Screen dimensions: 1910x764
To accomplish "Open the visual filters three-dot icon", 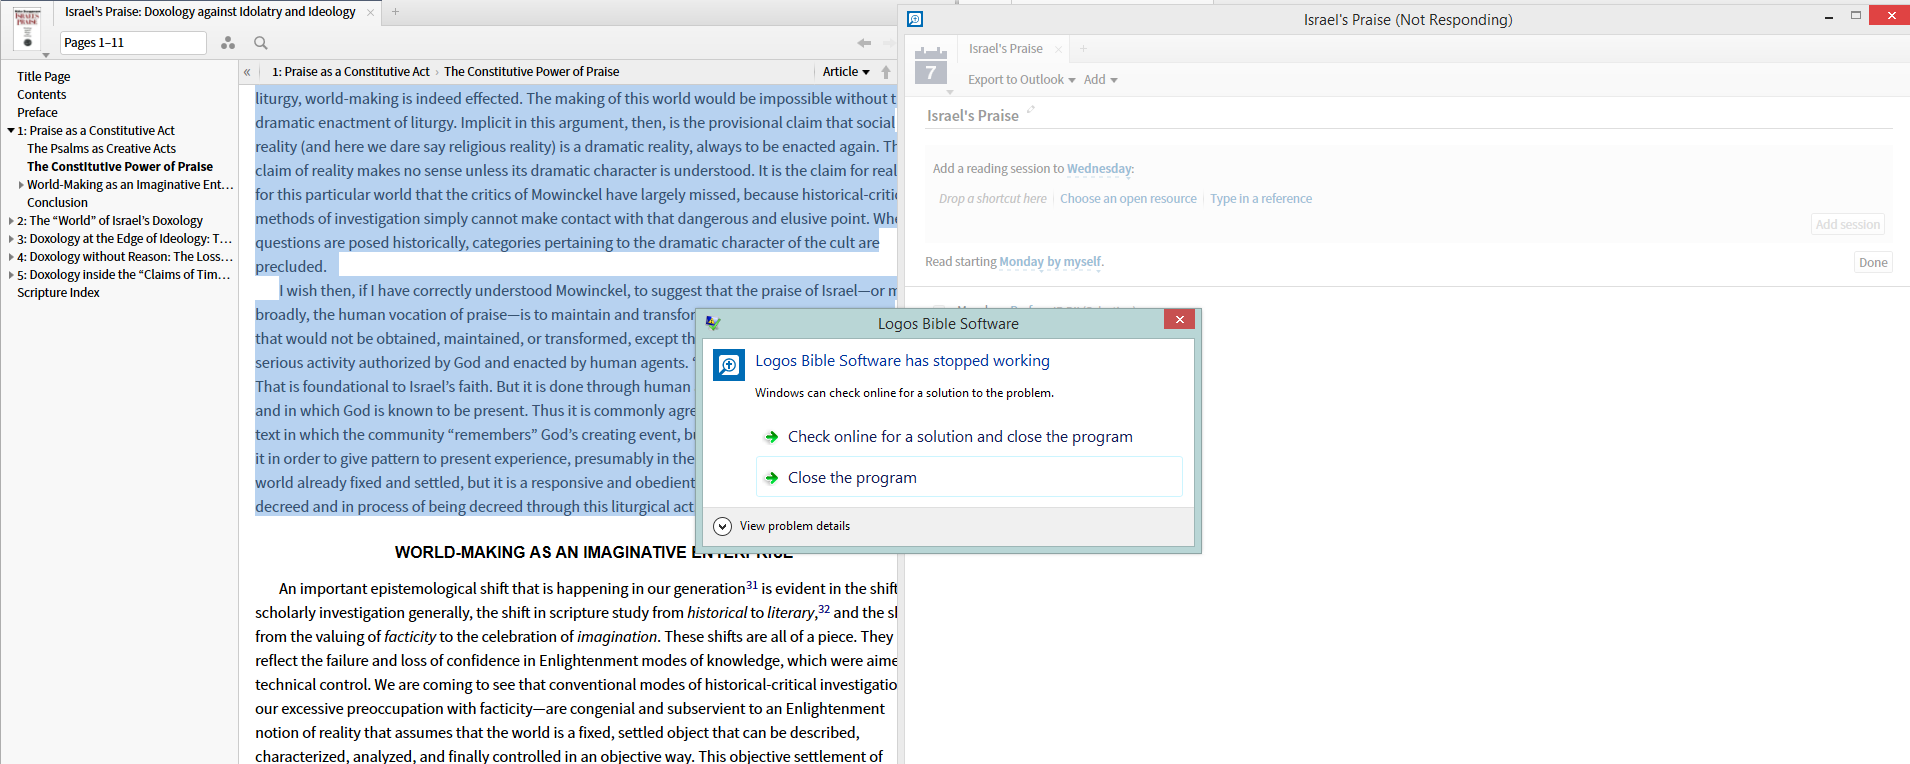I will click(x=228, y=43).
